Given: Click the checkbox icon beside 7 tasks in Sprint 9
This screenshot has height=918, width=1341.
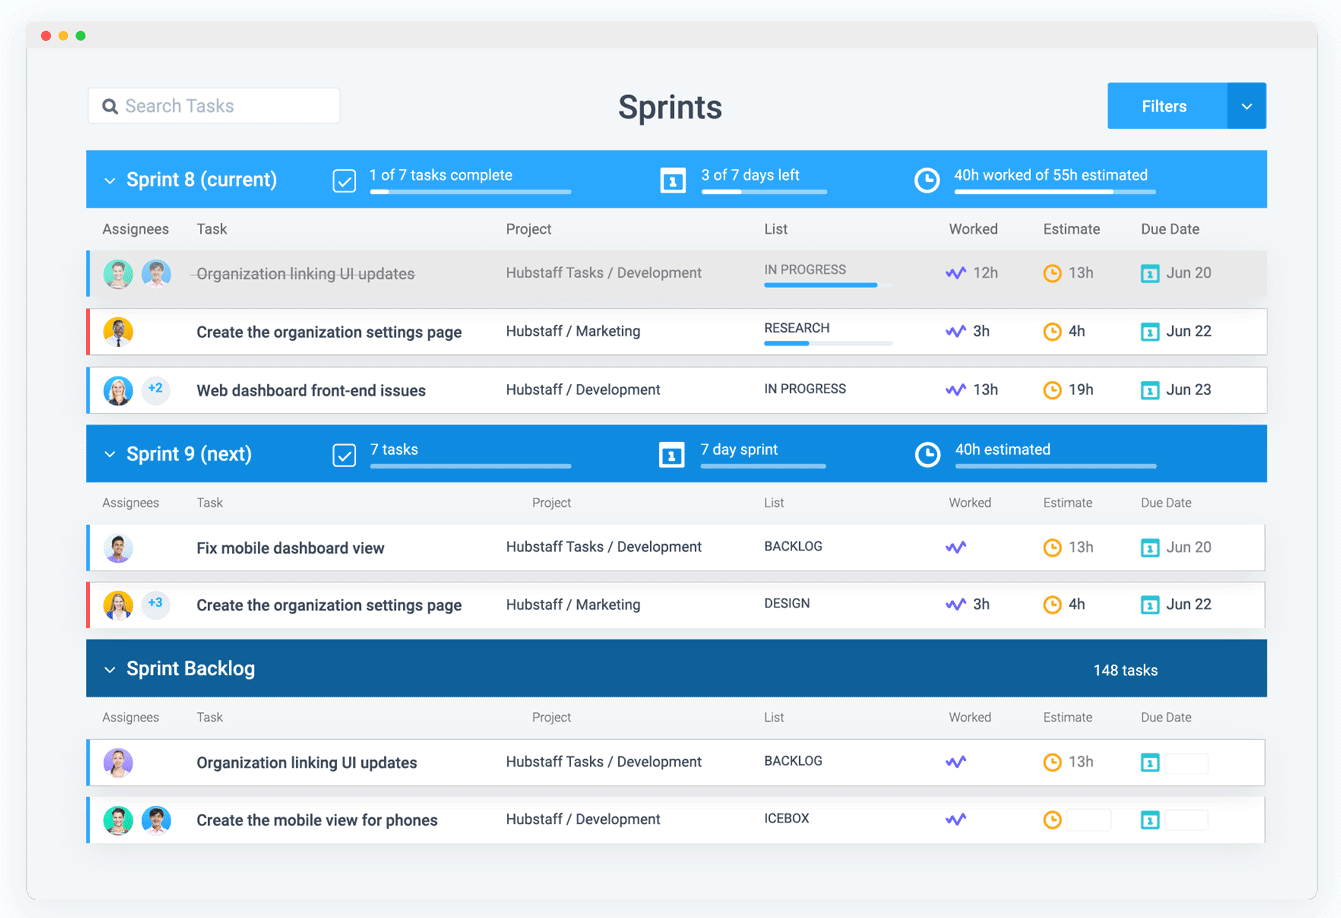Looking at the screenshot, I should coord(344,454).
